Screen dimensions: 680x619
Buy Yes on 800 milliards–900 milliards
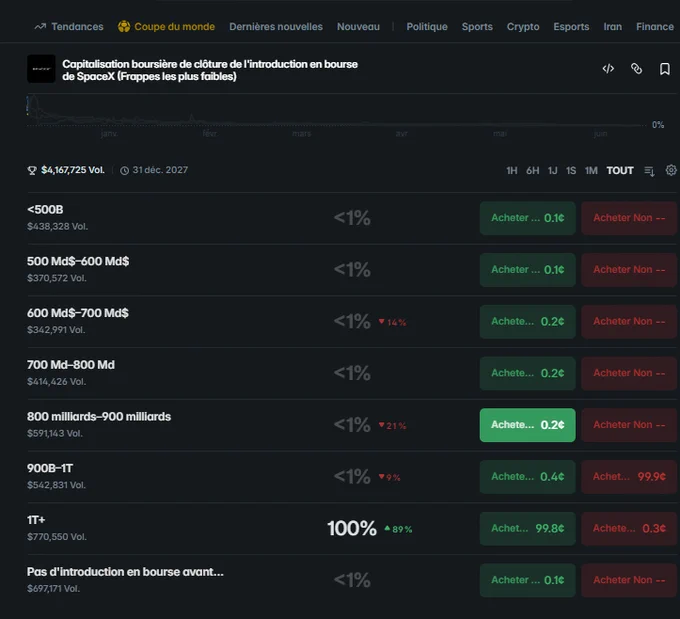[x=527, y=425]
